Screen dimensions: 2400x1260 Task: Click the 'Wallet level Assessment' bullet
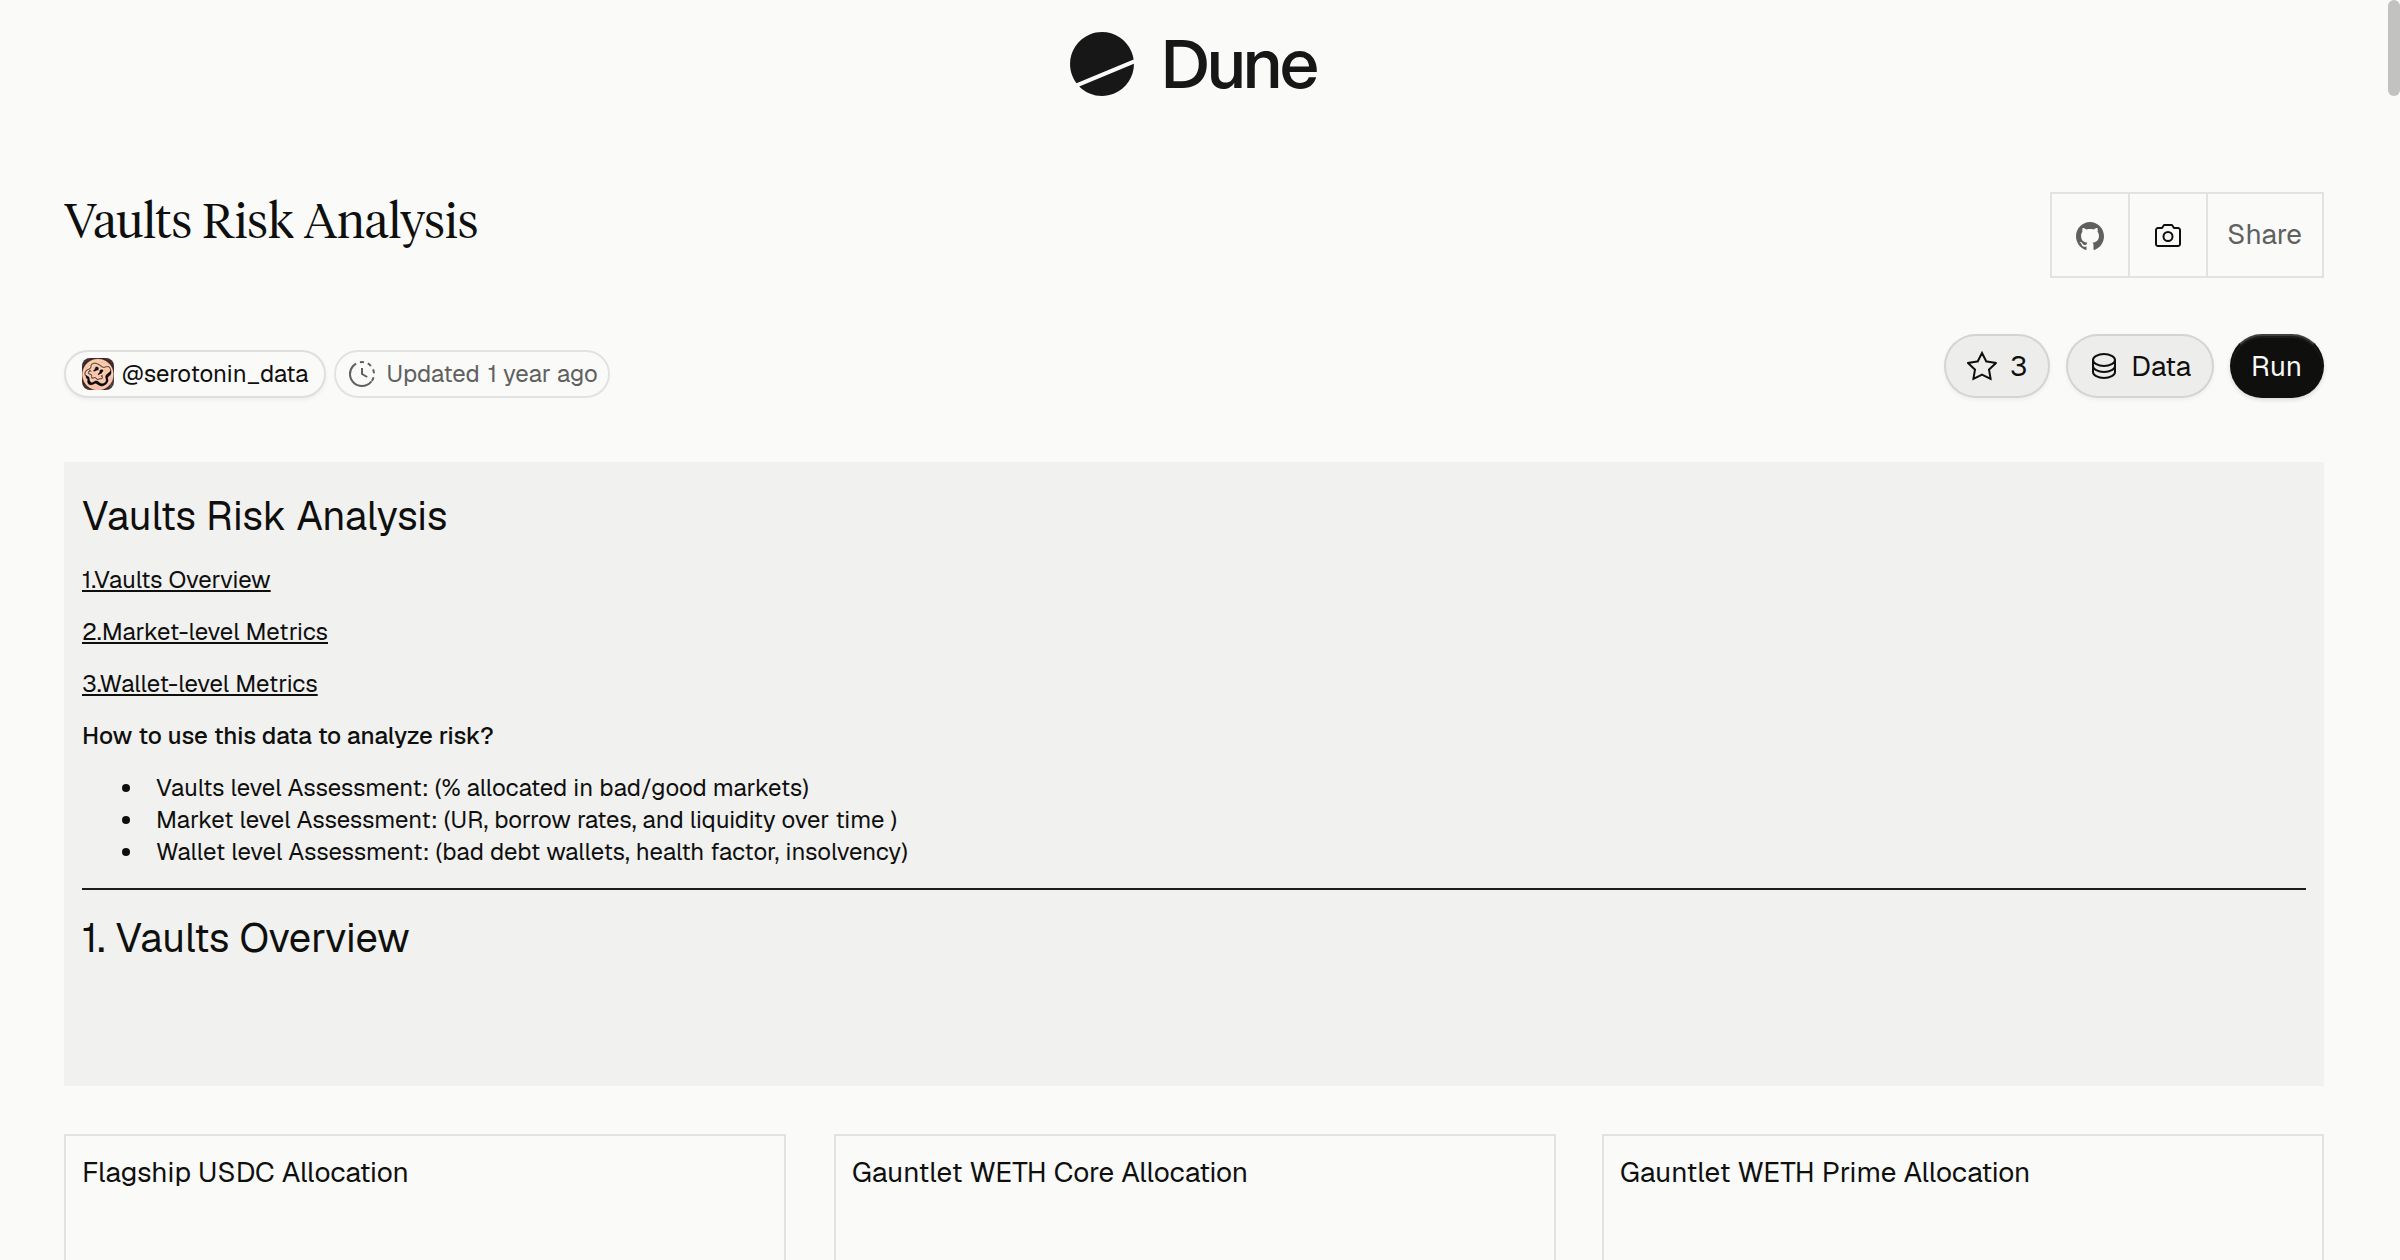[x=532, y=852]
